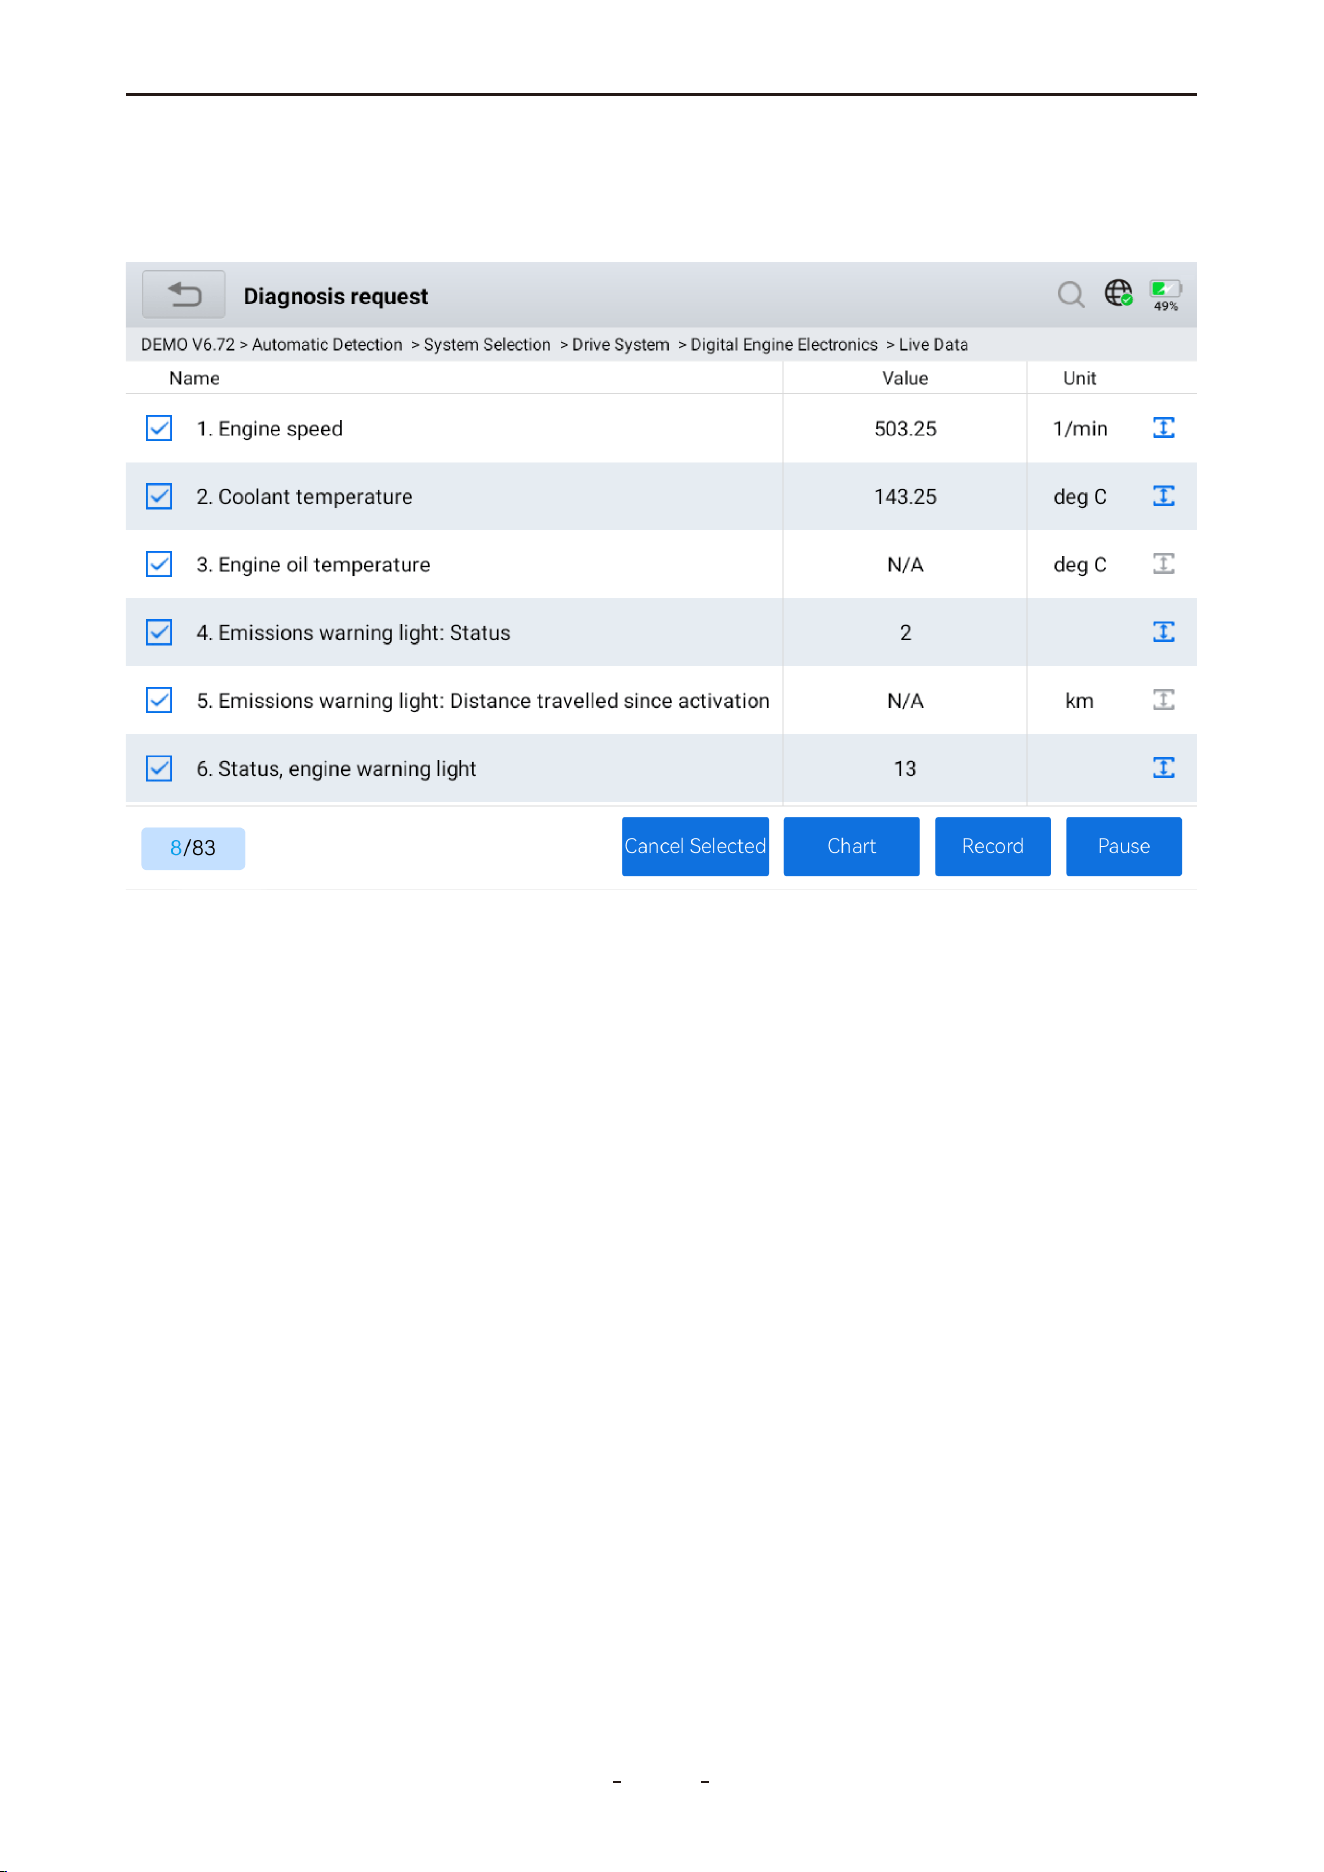
Task: Click the back arrow button
Action: click(184, 295)
